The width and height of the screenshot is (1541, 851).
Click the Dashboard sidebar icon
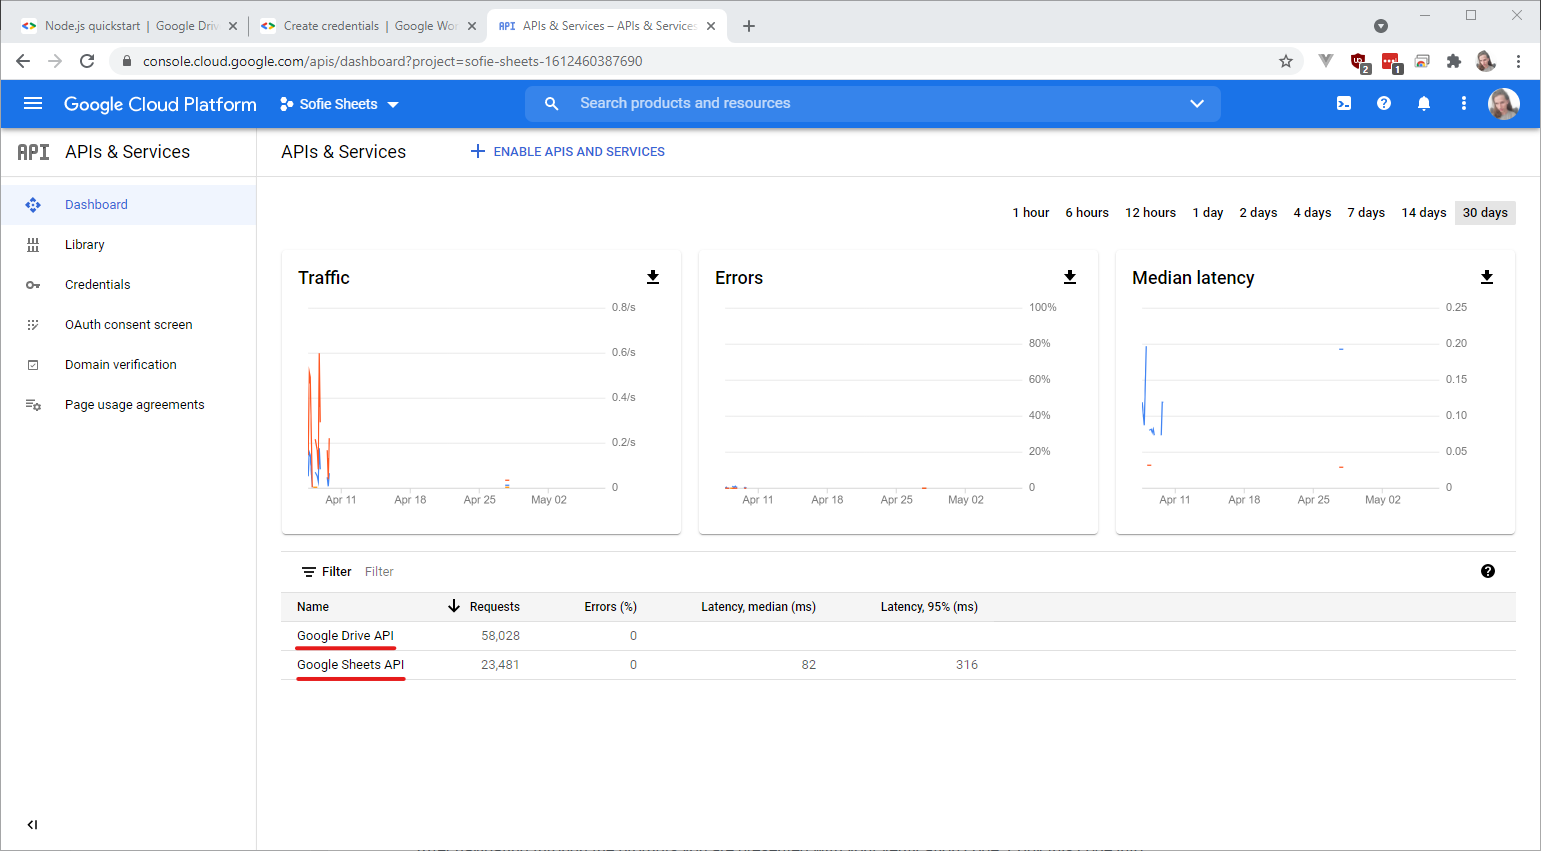33,205
